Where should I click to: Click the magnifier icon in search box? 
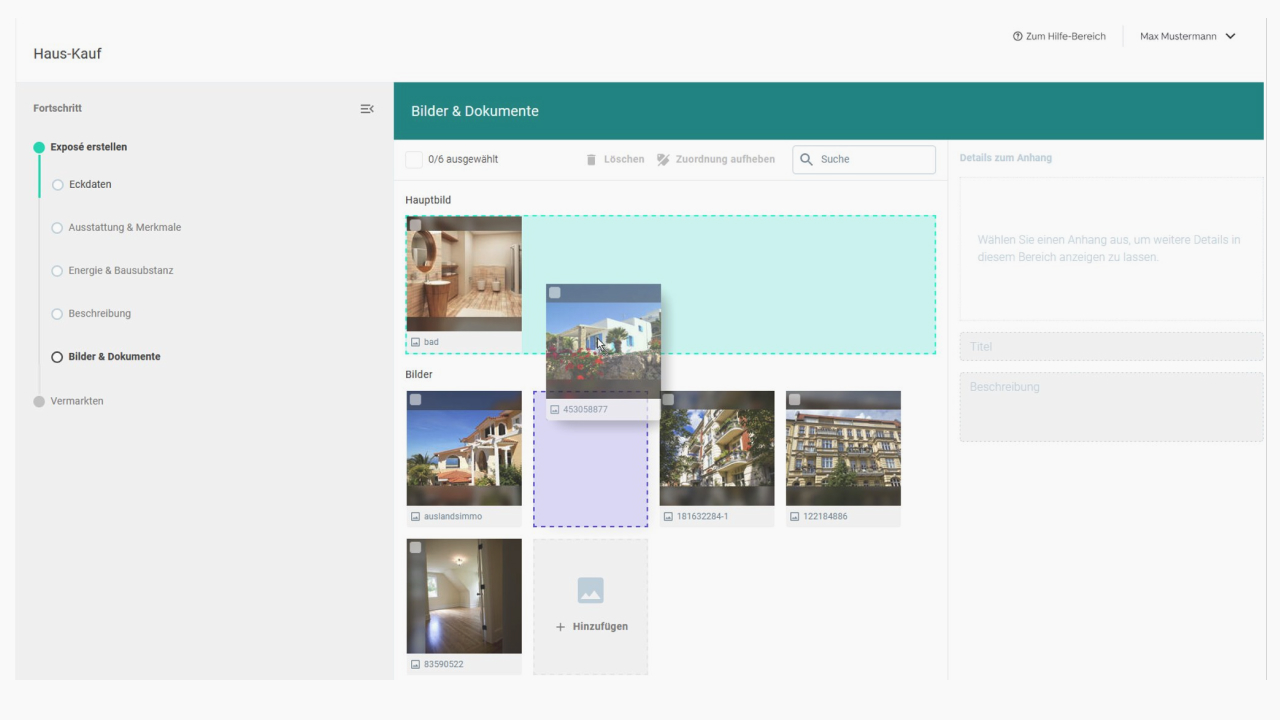click(x=807, y=159)
